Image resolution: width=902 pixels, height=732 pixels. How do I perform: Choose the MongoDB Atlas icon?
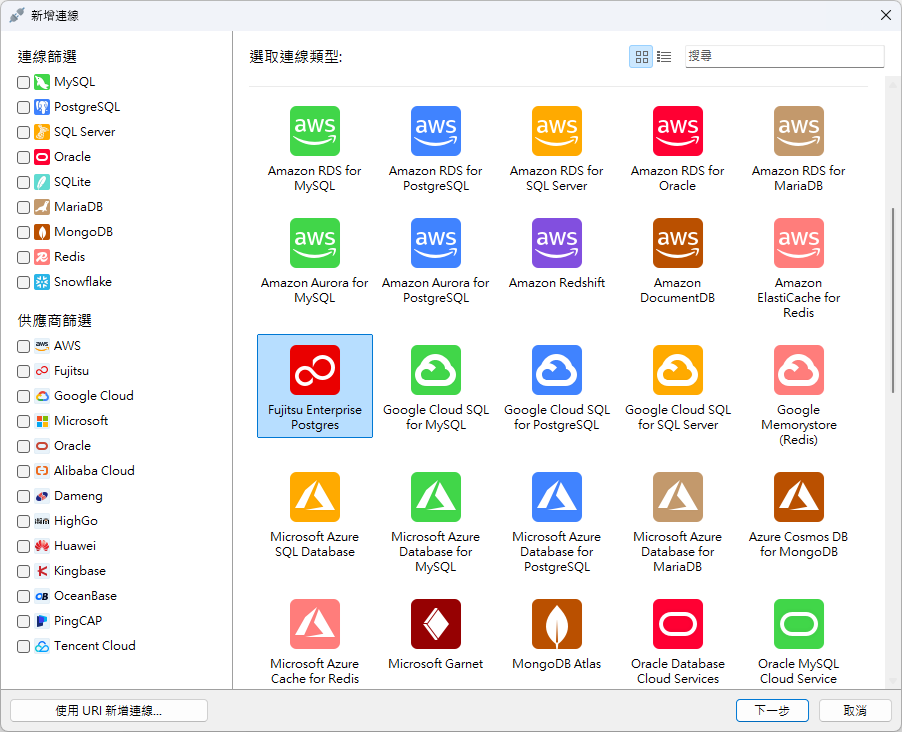click(556, 625)
